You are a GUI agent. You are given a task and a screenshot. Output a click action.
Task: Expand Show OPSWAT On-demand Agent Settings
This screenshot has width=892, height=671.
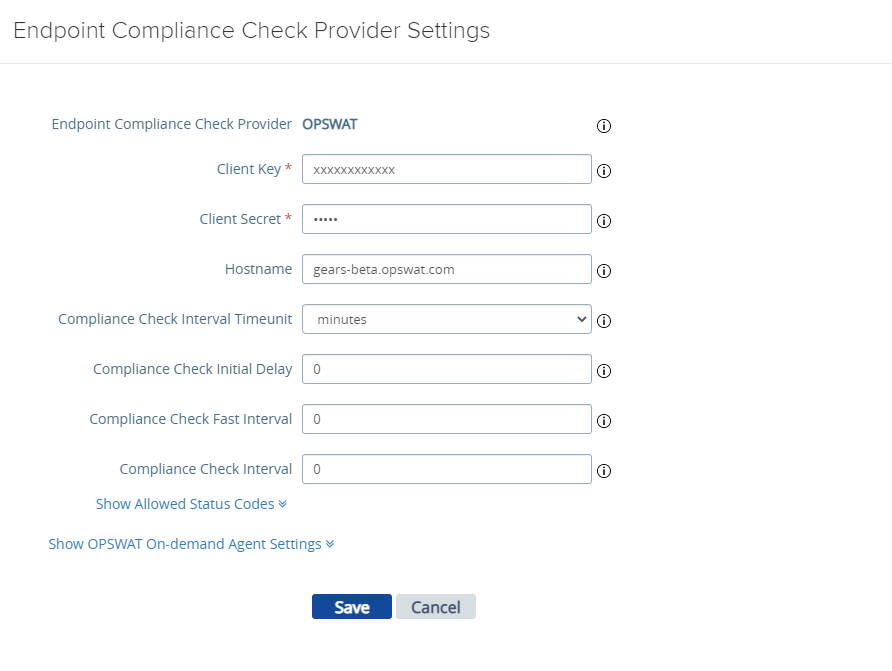point(191,544)
